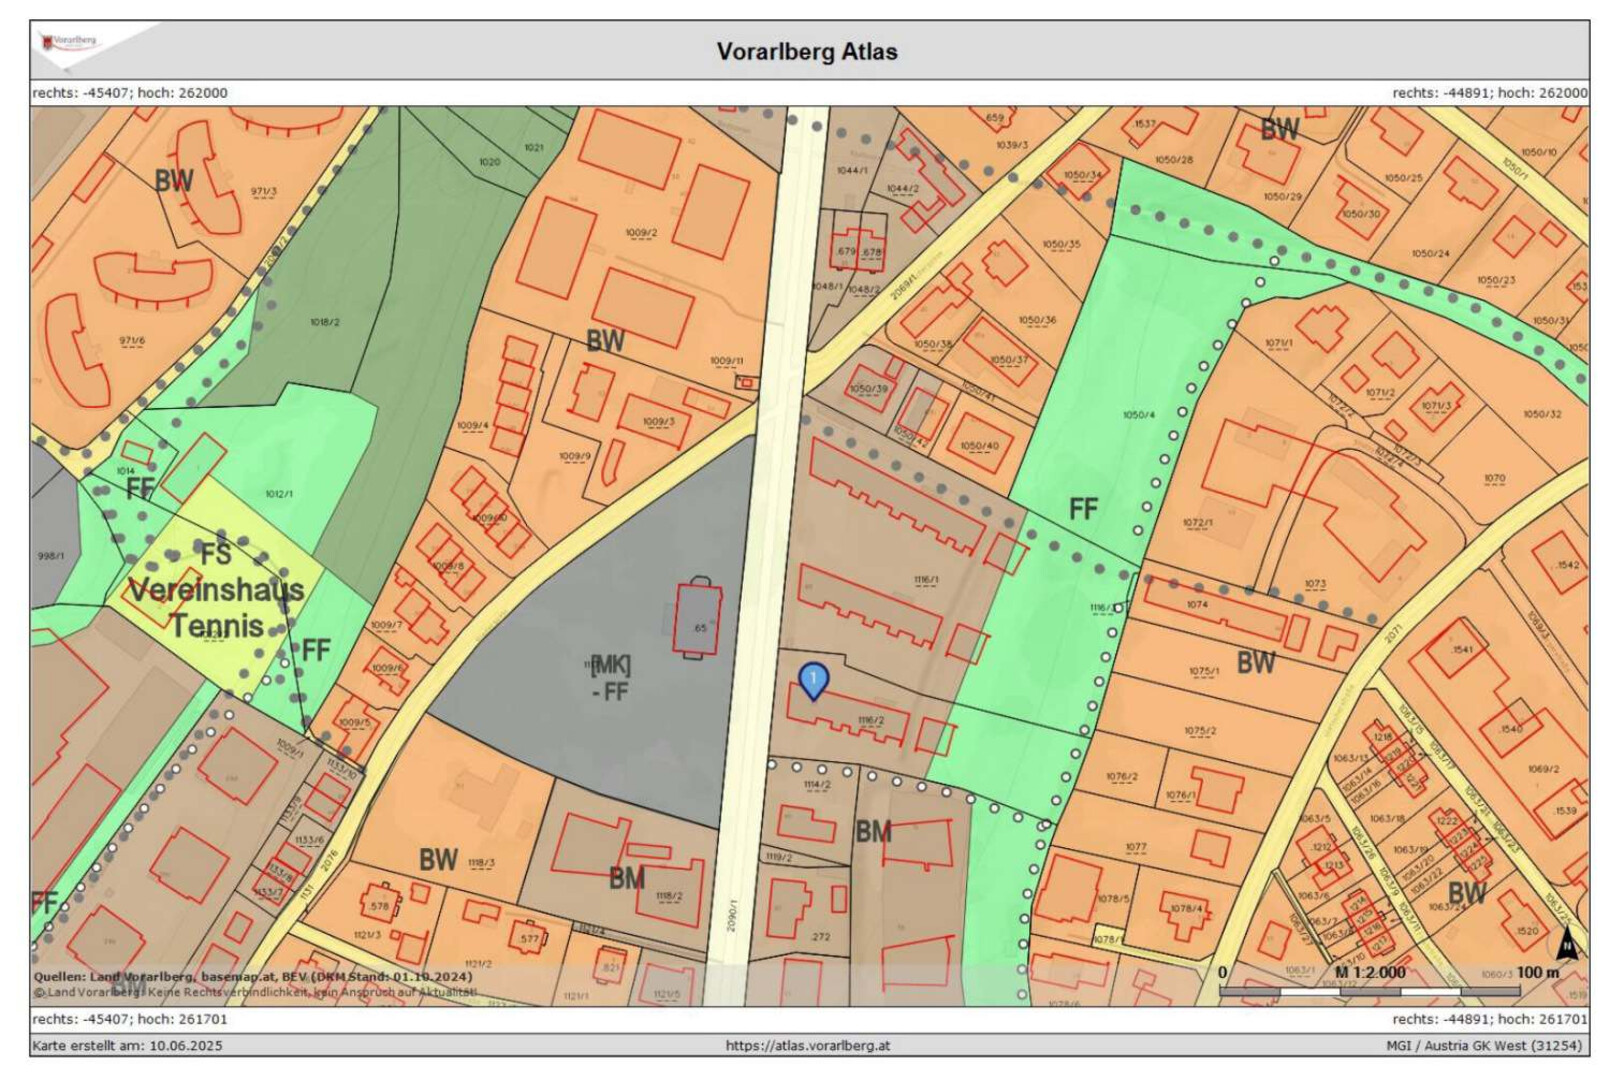Image resolution: width=1610 pixels, height=1080 pixels.
Task: Click parcel label 1009/2
Action: point(641,233)
